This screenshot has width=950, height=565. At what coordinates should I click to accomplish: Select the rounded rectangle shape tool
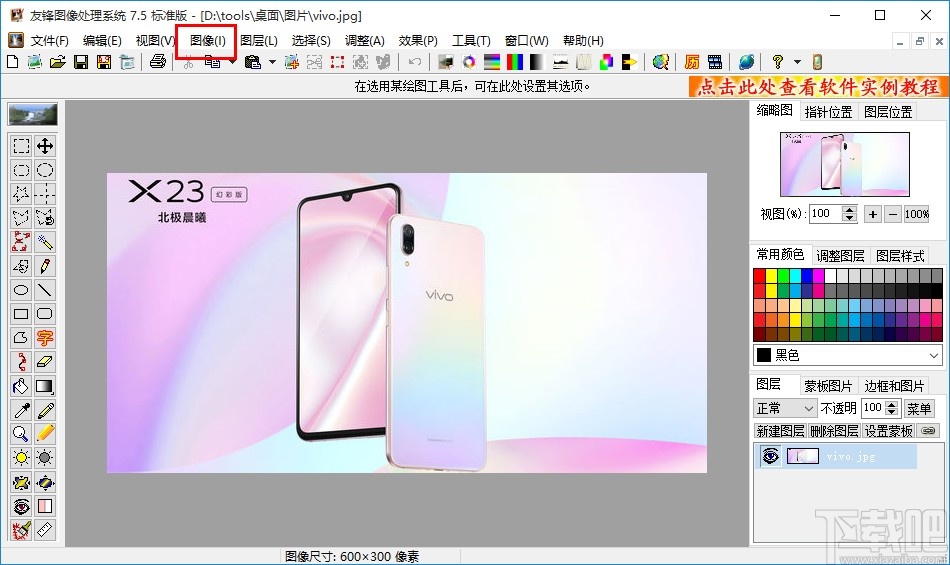45,314
